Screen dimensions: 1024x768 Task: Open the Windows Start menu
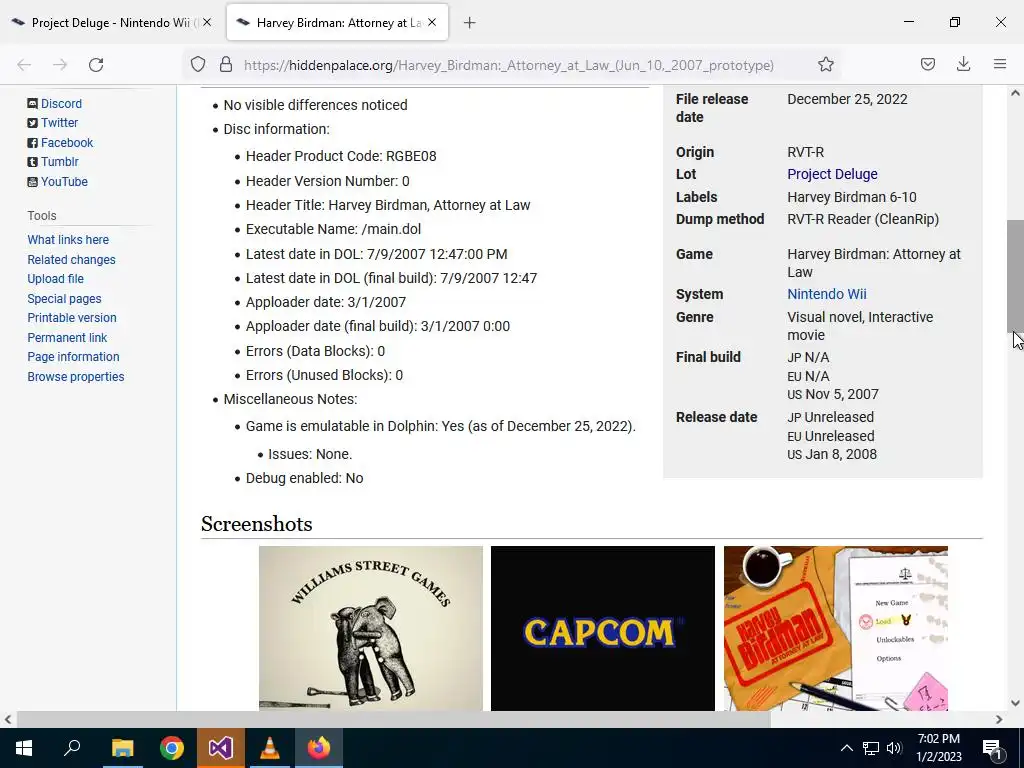[24, 748]
